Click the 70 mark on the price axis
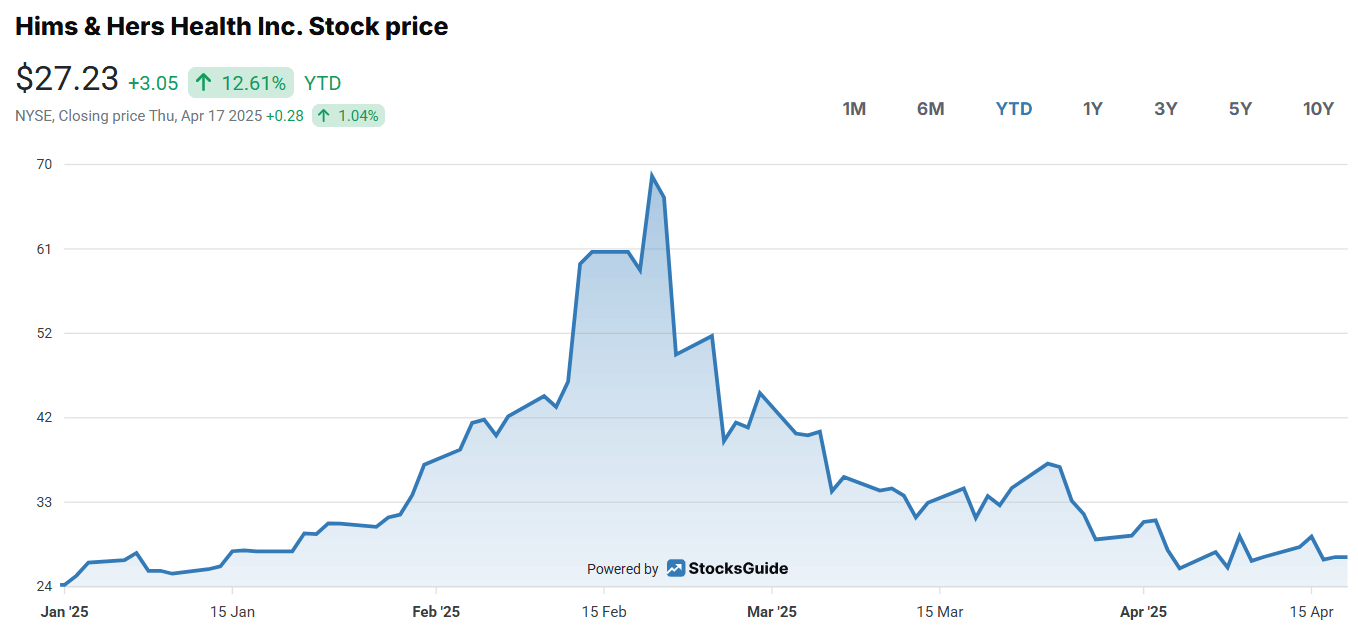 (43, 164)
